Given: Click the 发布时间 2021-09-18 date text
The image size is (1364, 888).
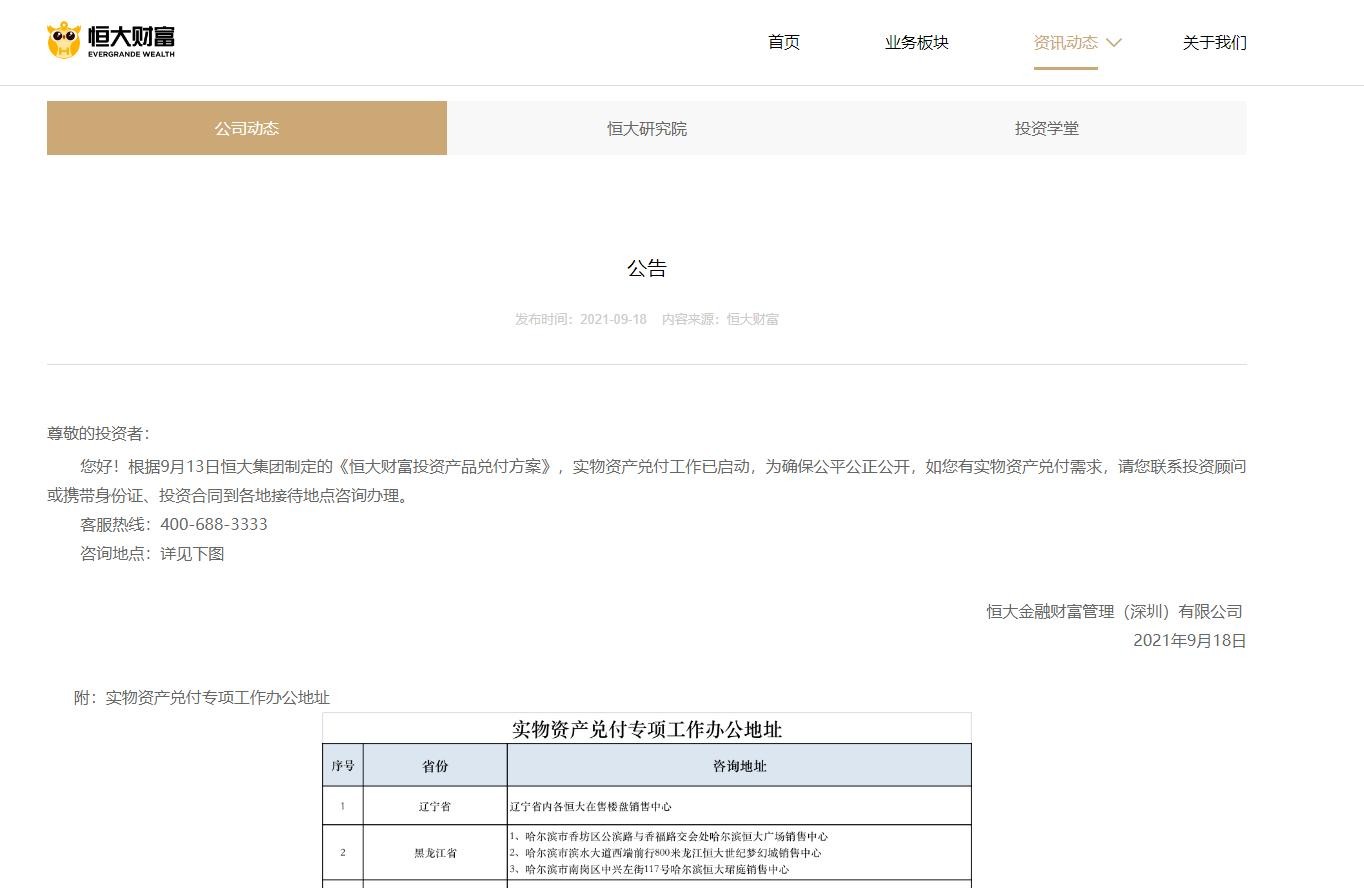Looking at the screenshot, I should (x=581, y=319).
